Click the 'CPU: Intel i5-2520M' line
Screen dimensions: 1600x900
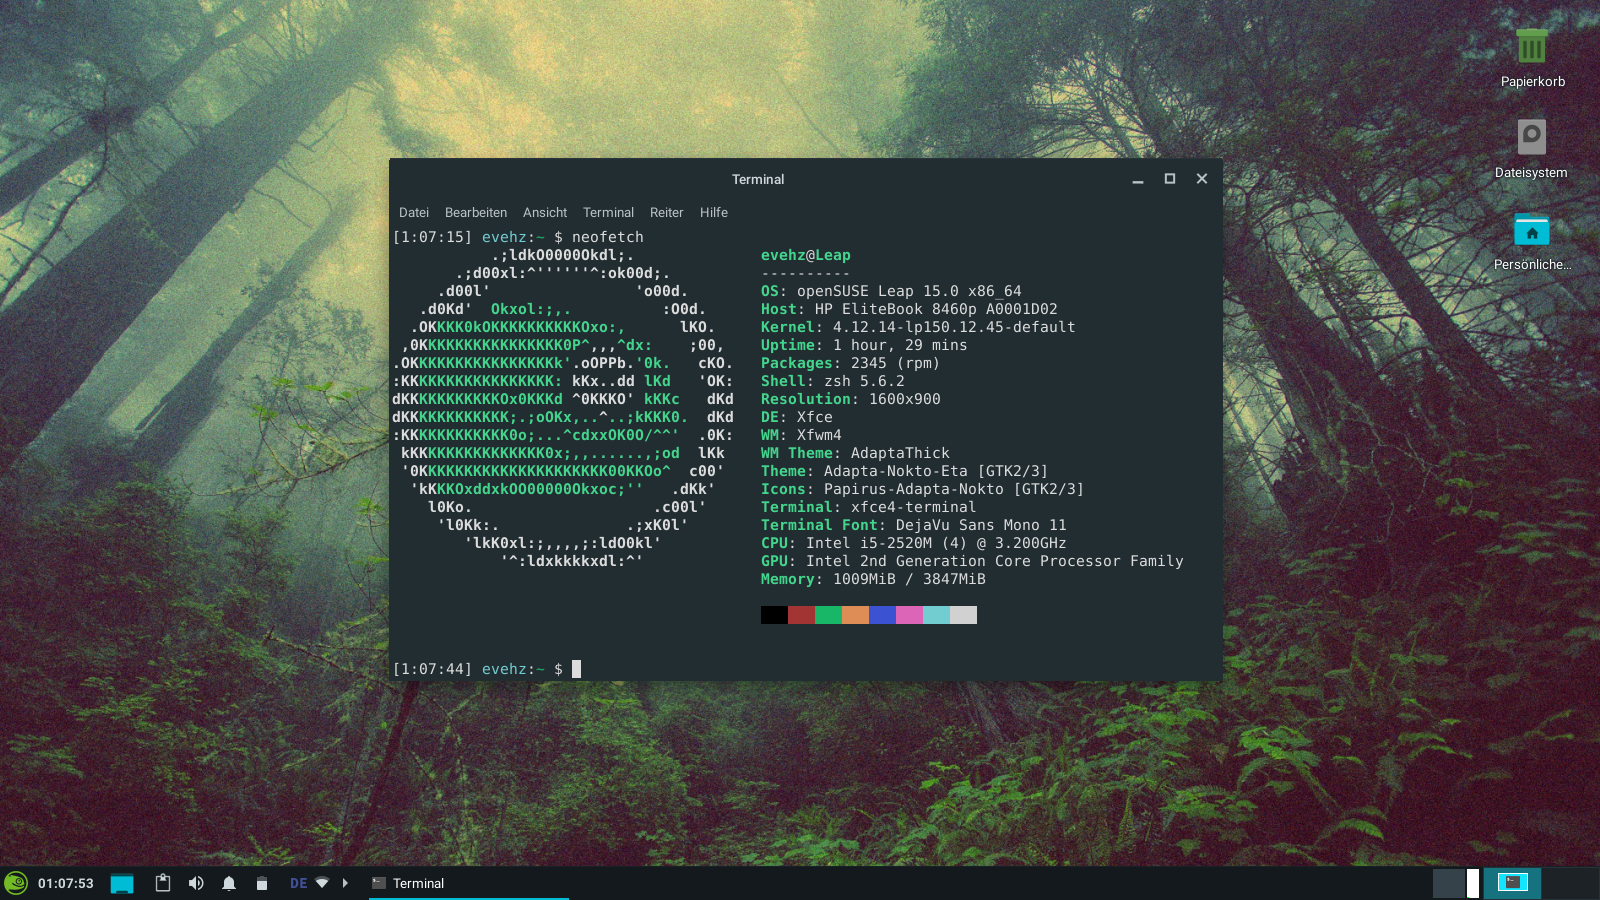[914, 543]
